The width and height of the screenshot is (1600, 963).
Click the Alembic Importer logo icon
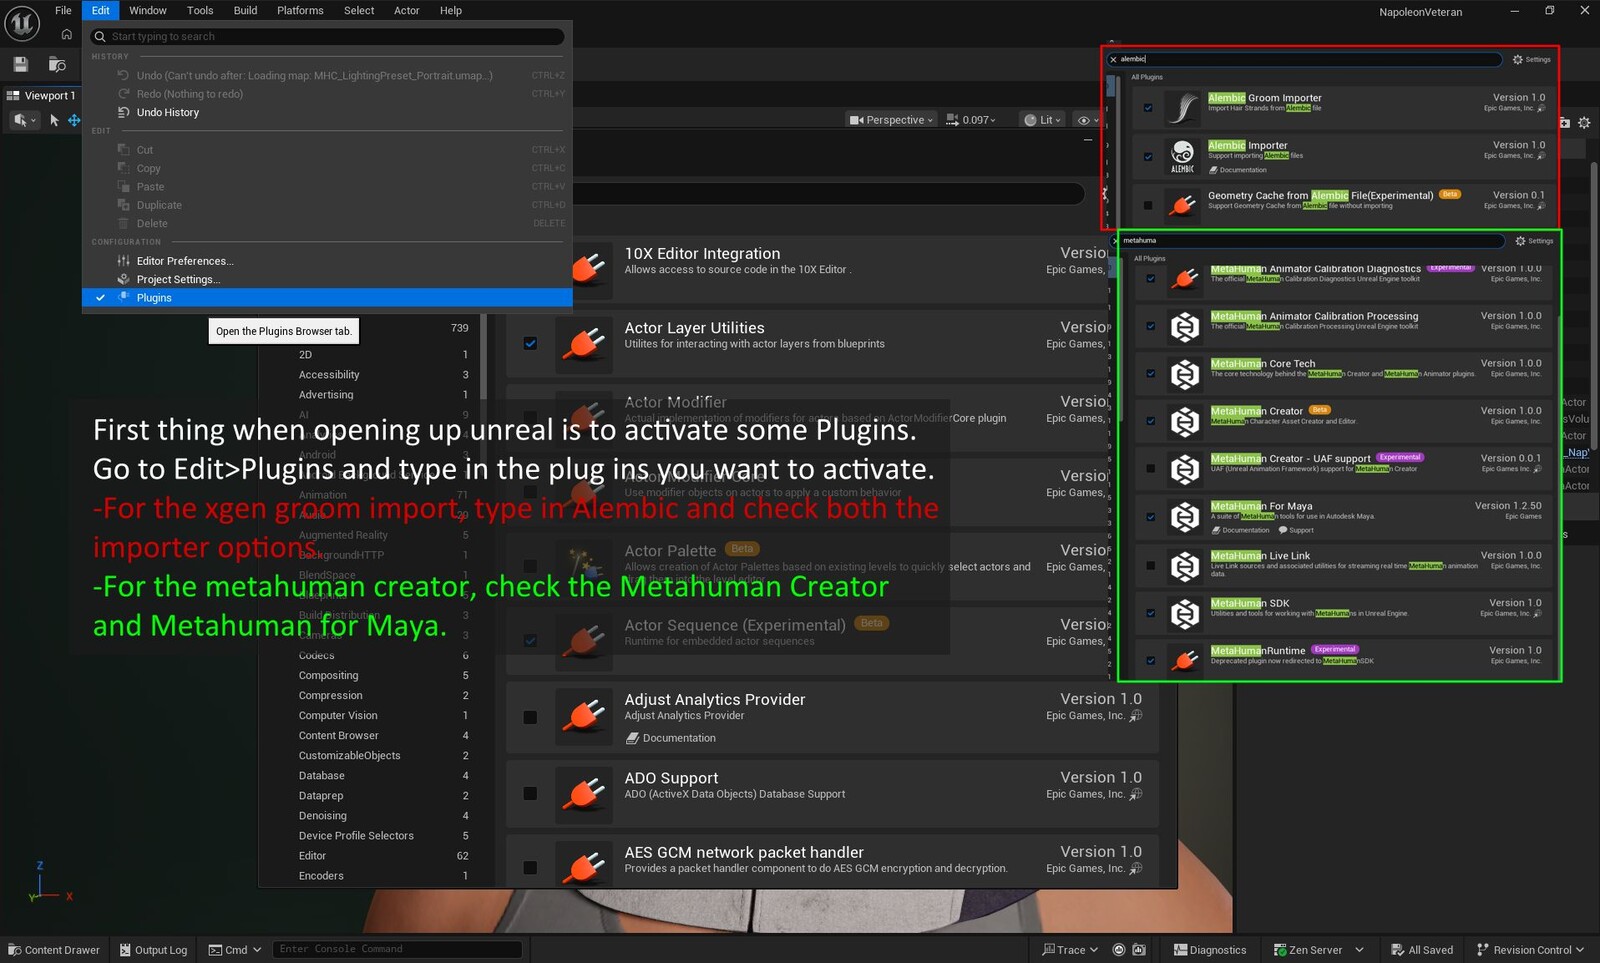point(1183,155)
